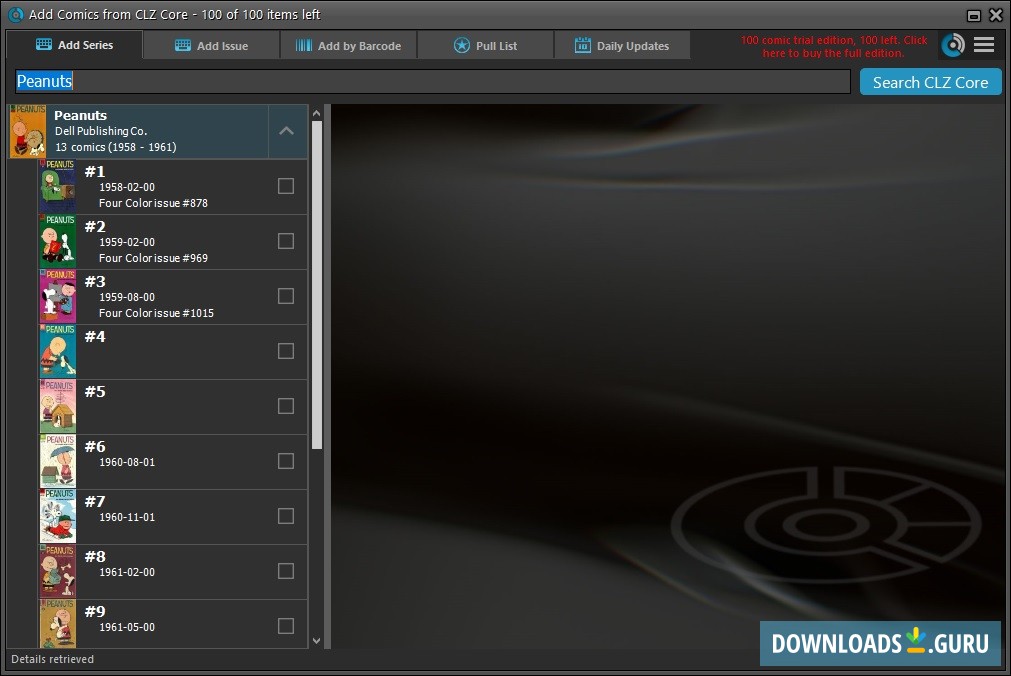Focus the Peanuts search input field
Screen dimensions: 1011x676
pyautogui.click(x=433, y=81)
